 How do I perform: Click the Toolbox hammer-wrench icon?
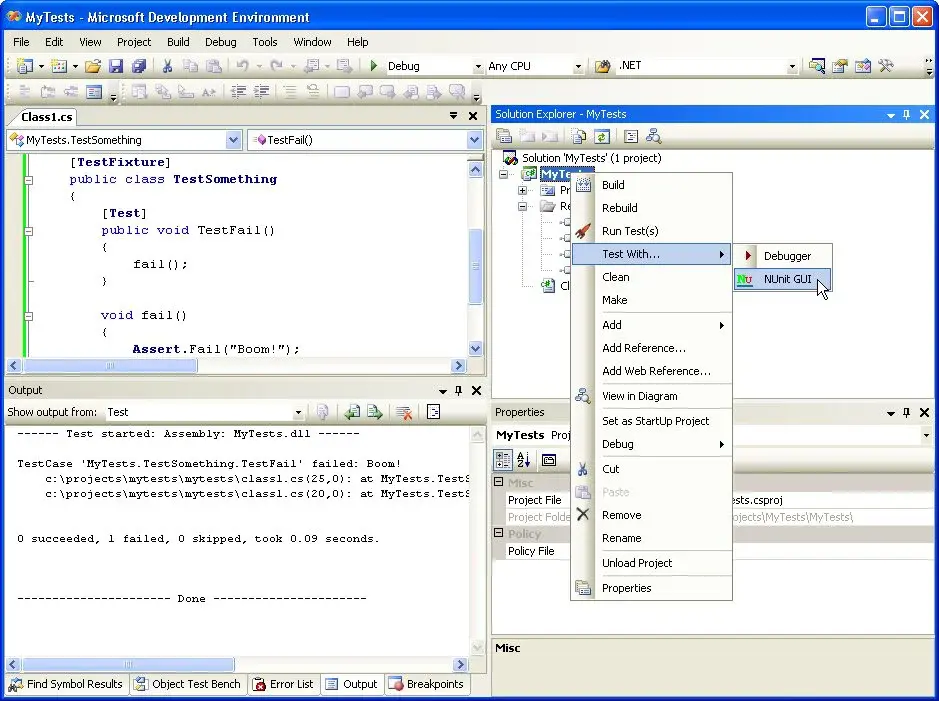coord(886,66)
